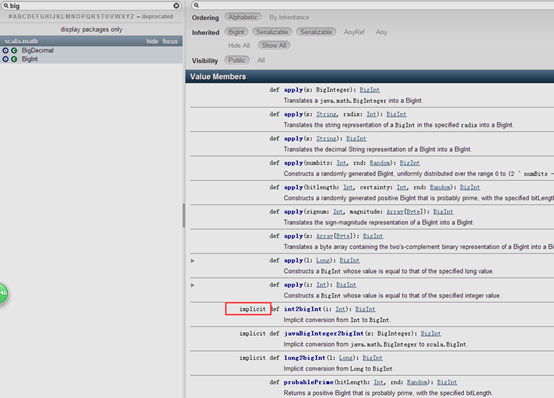Click probablePrime method name
The image size is (554, 398).
click(x=308, y=382)
